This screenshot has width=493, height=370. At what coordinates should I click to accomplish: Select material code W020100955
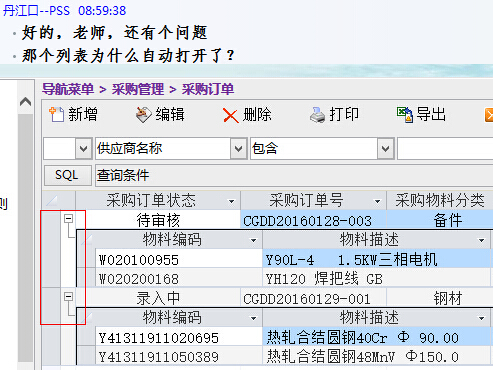tap(179, 259)
